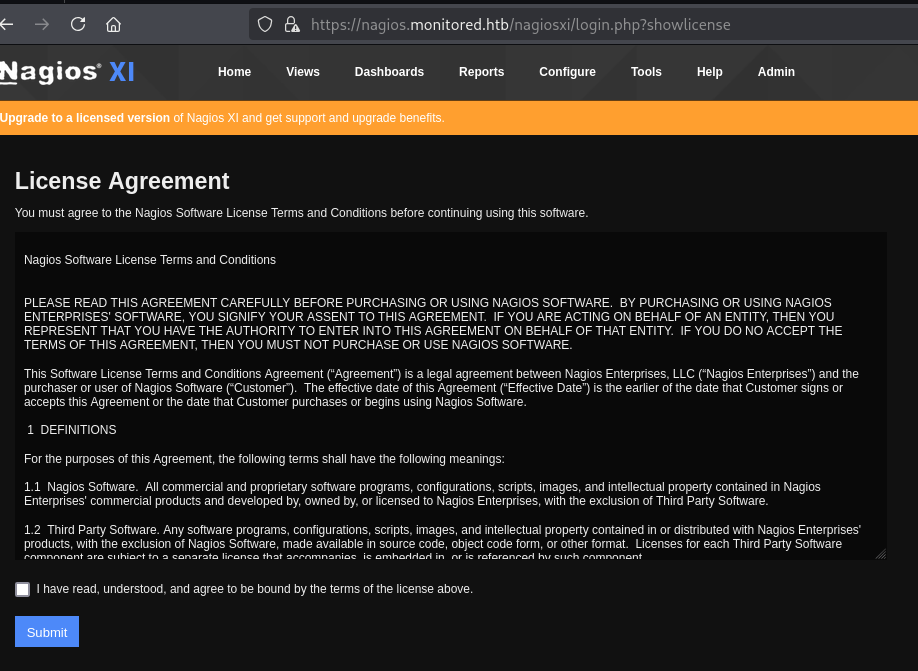This screenshot has height=671, width=918.
Task: Click the '1.1 Nagios Software.' definition text
Action: [x=422, y=494]
